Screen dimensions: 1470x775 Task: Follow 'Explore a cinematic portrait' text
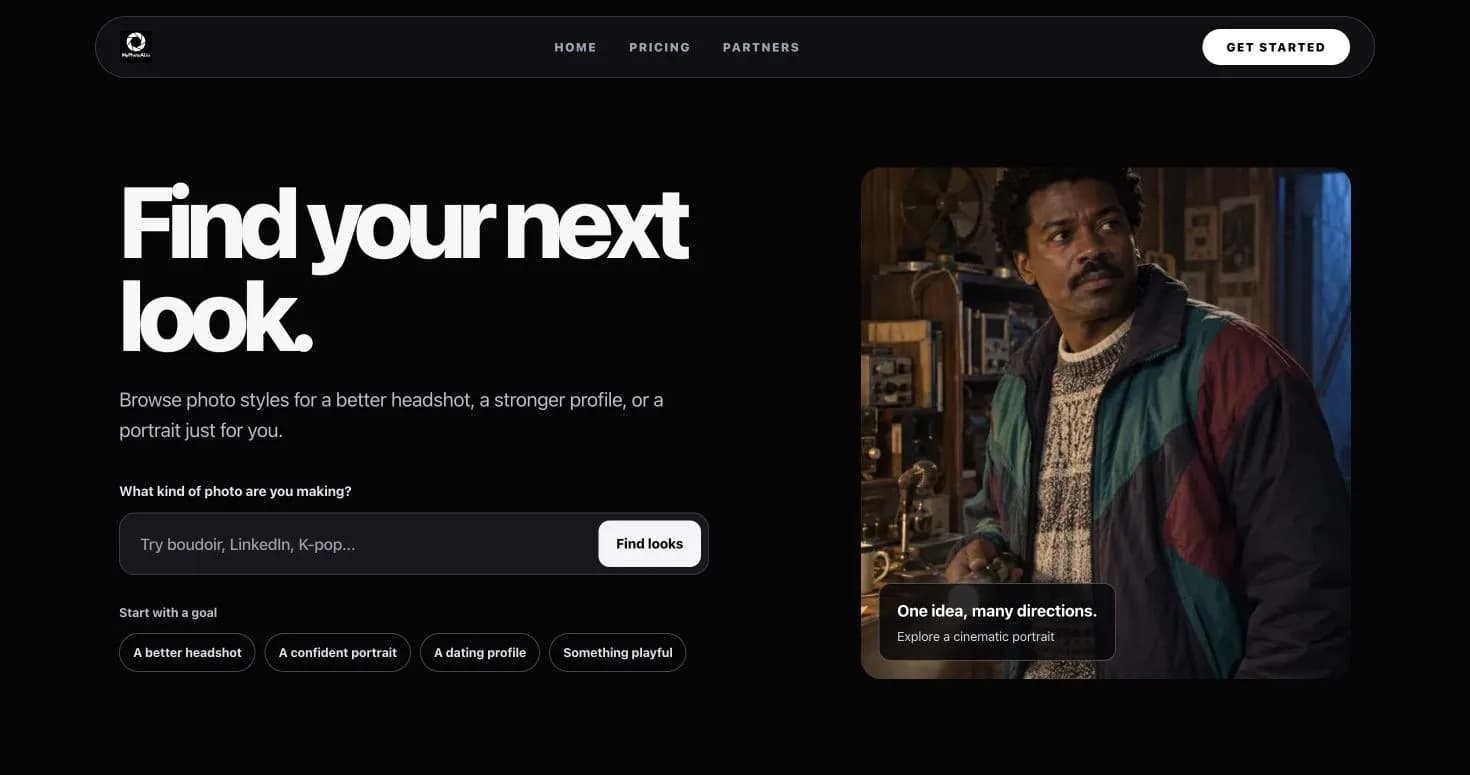click(x=975, y=637)
